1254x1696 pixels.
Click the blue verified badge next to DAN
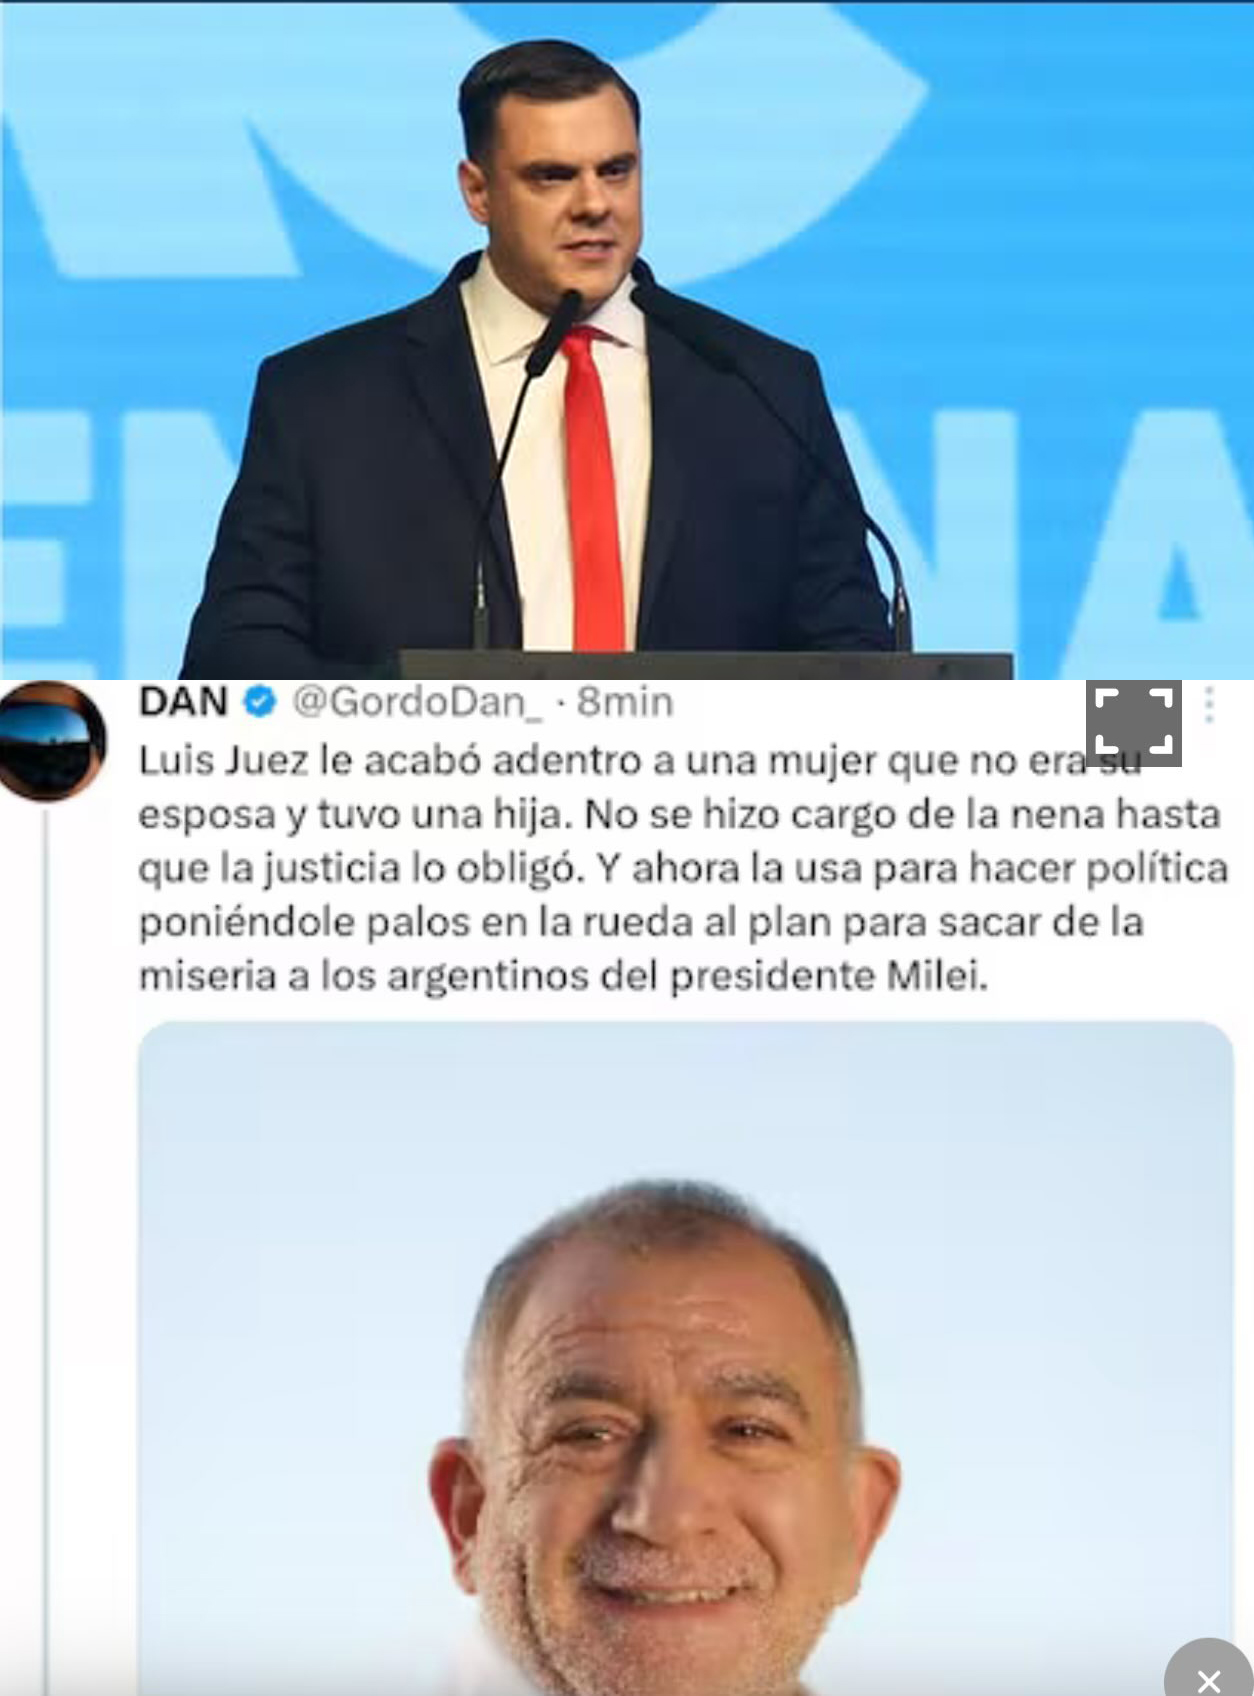260,702
